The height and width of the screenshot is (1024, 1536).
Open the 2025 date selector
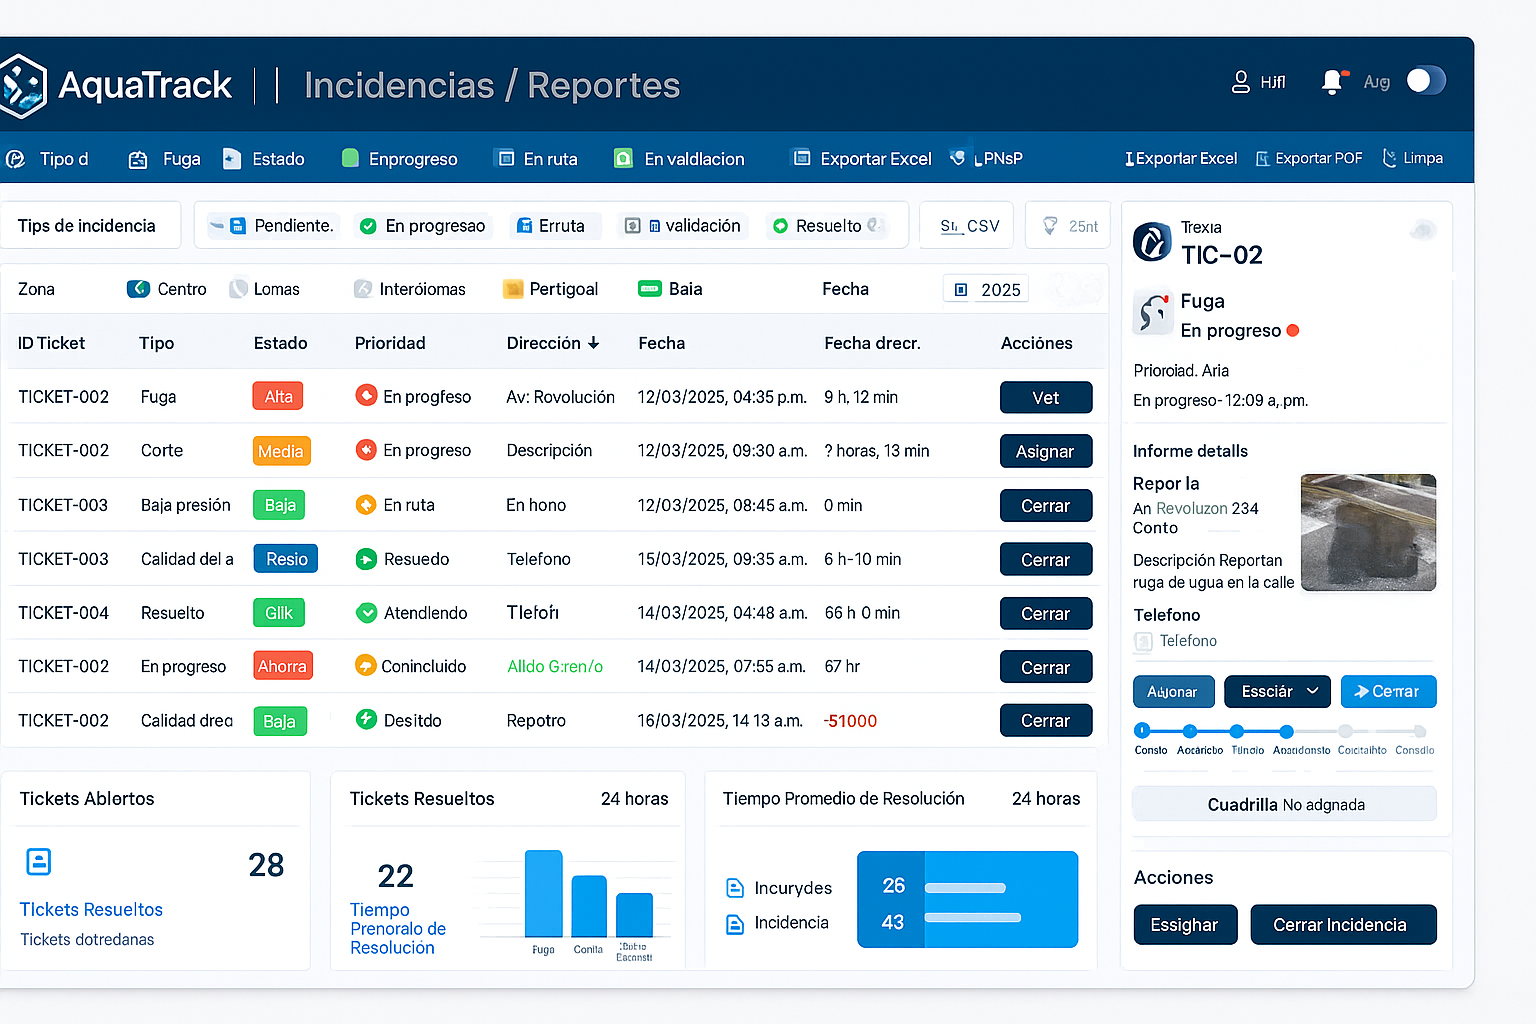tap(986, 290)
